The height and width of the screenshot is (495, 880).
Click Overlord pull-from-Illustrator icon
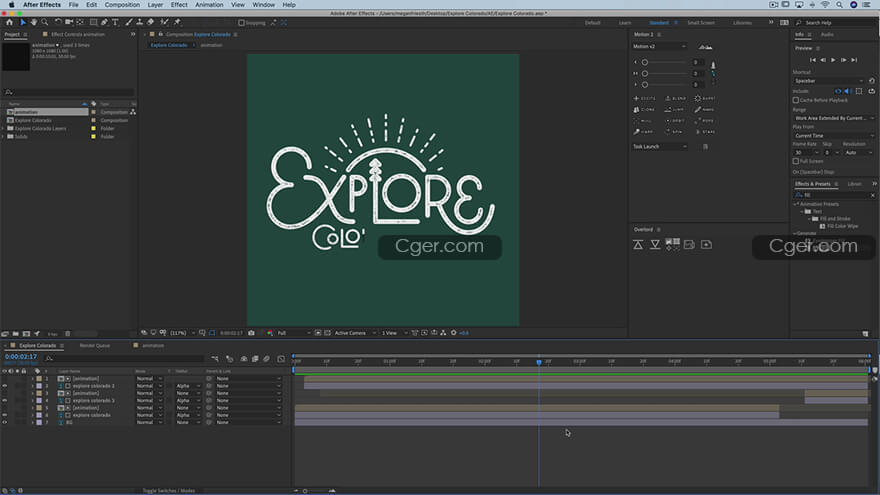pos(655,245)
